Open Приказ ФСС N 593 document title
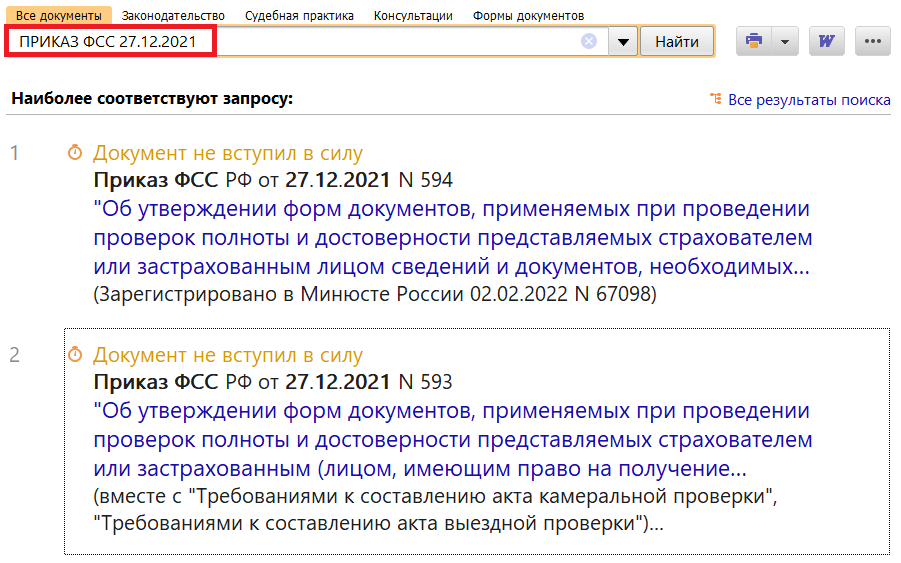 pyautogui.click(x=273, y=381)
